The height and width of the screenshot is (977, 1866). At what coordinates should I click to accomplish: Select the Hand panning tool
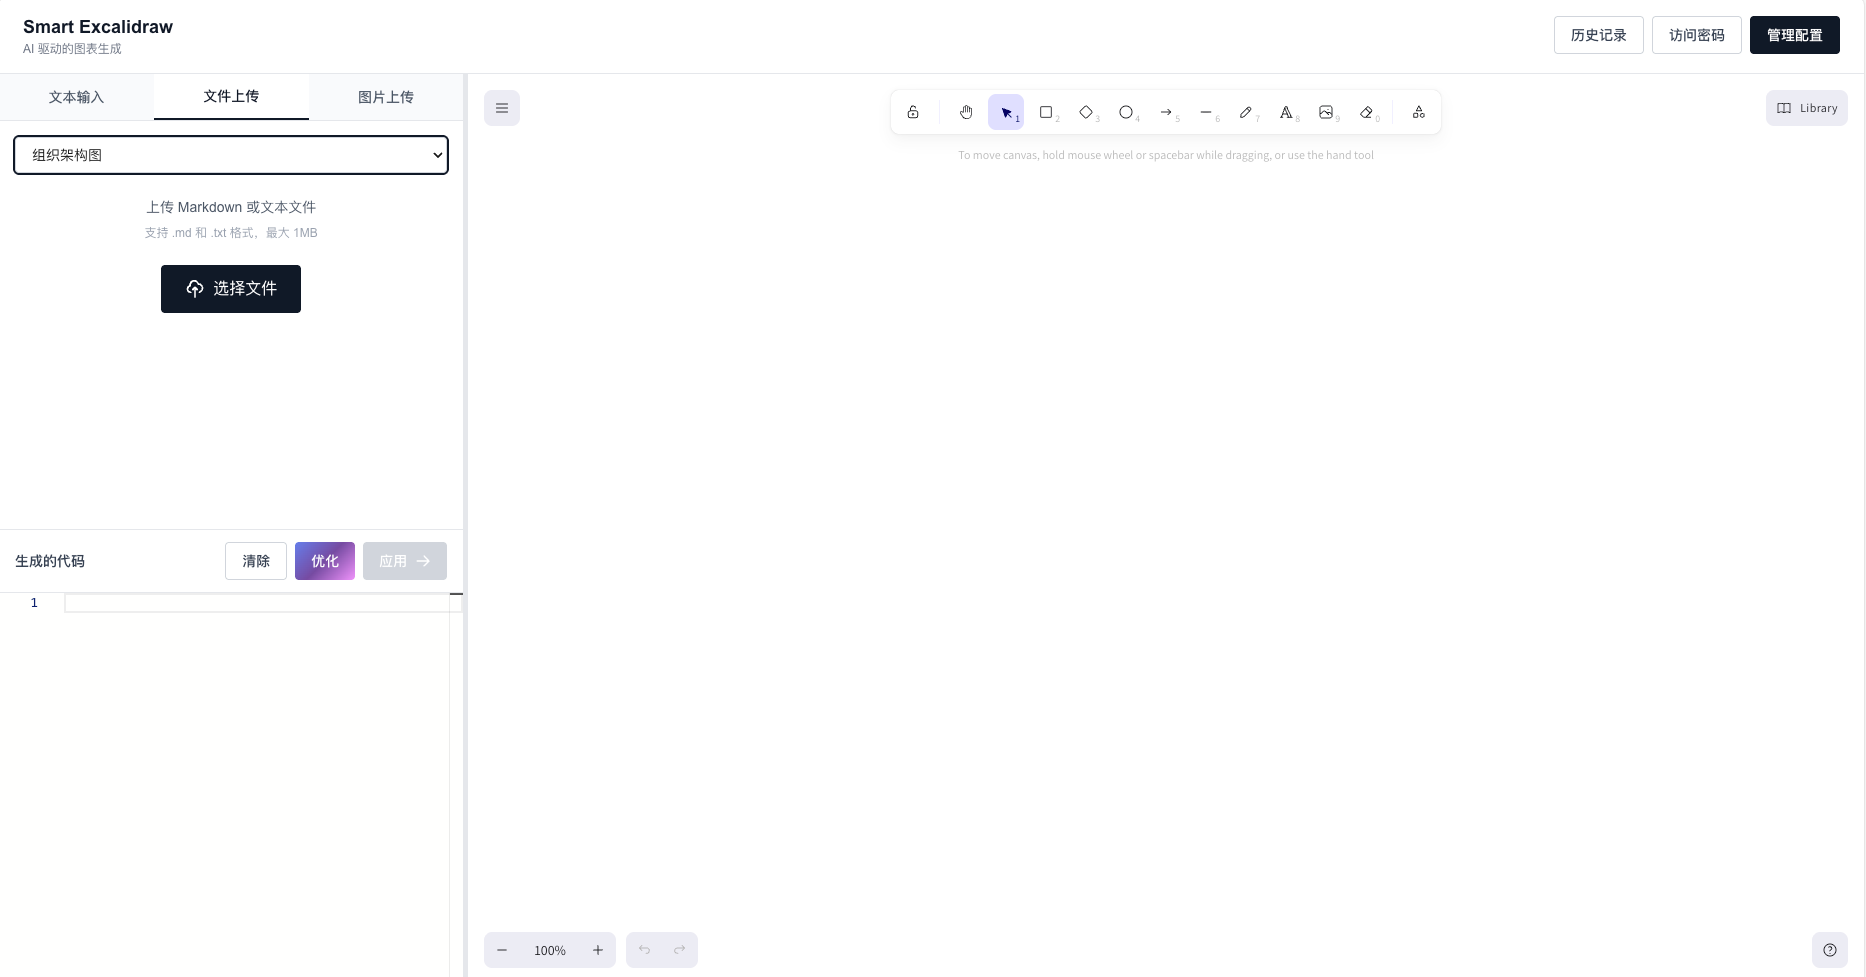966,112
